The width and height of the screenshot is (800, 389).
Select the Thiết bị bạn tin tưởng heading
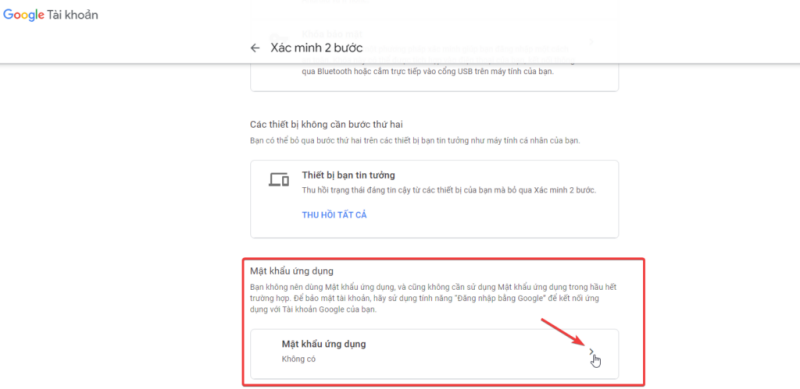[x=348, y=175]
